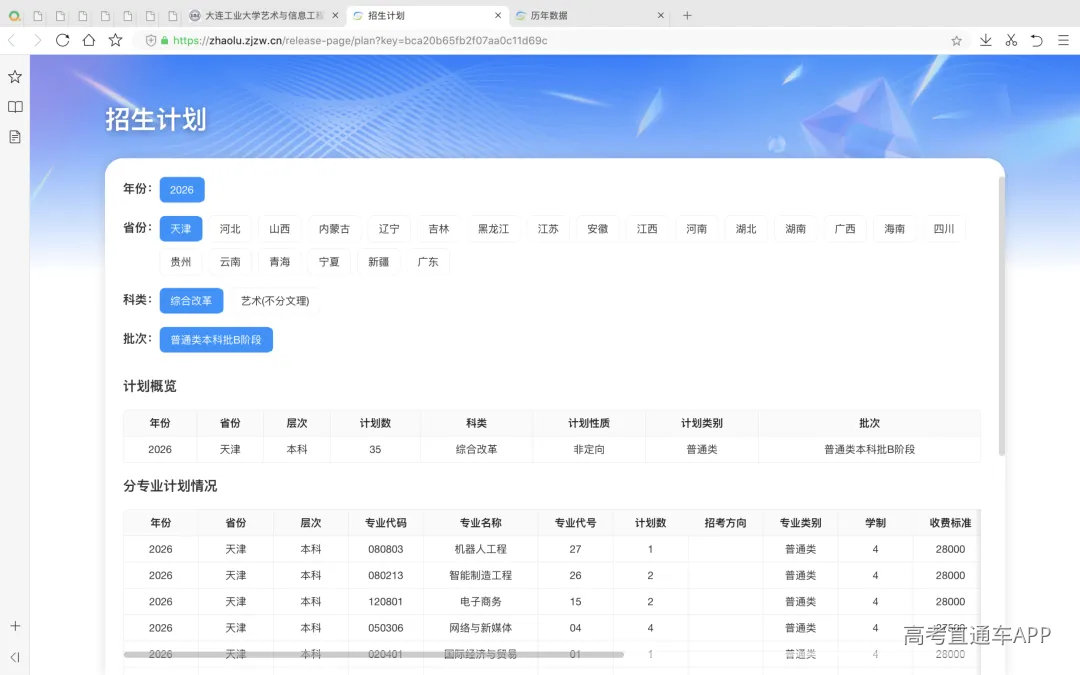Go to the browser home page icon

pyautogui.click(x=89, y=40)
